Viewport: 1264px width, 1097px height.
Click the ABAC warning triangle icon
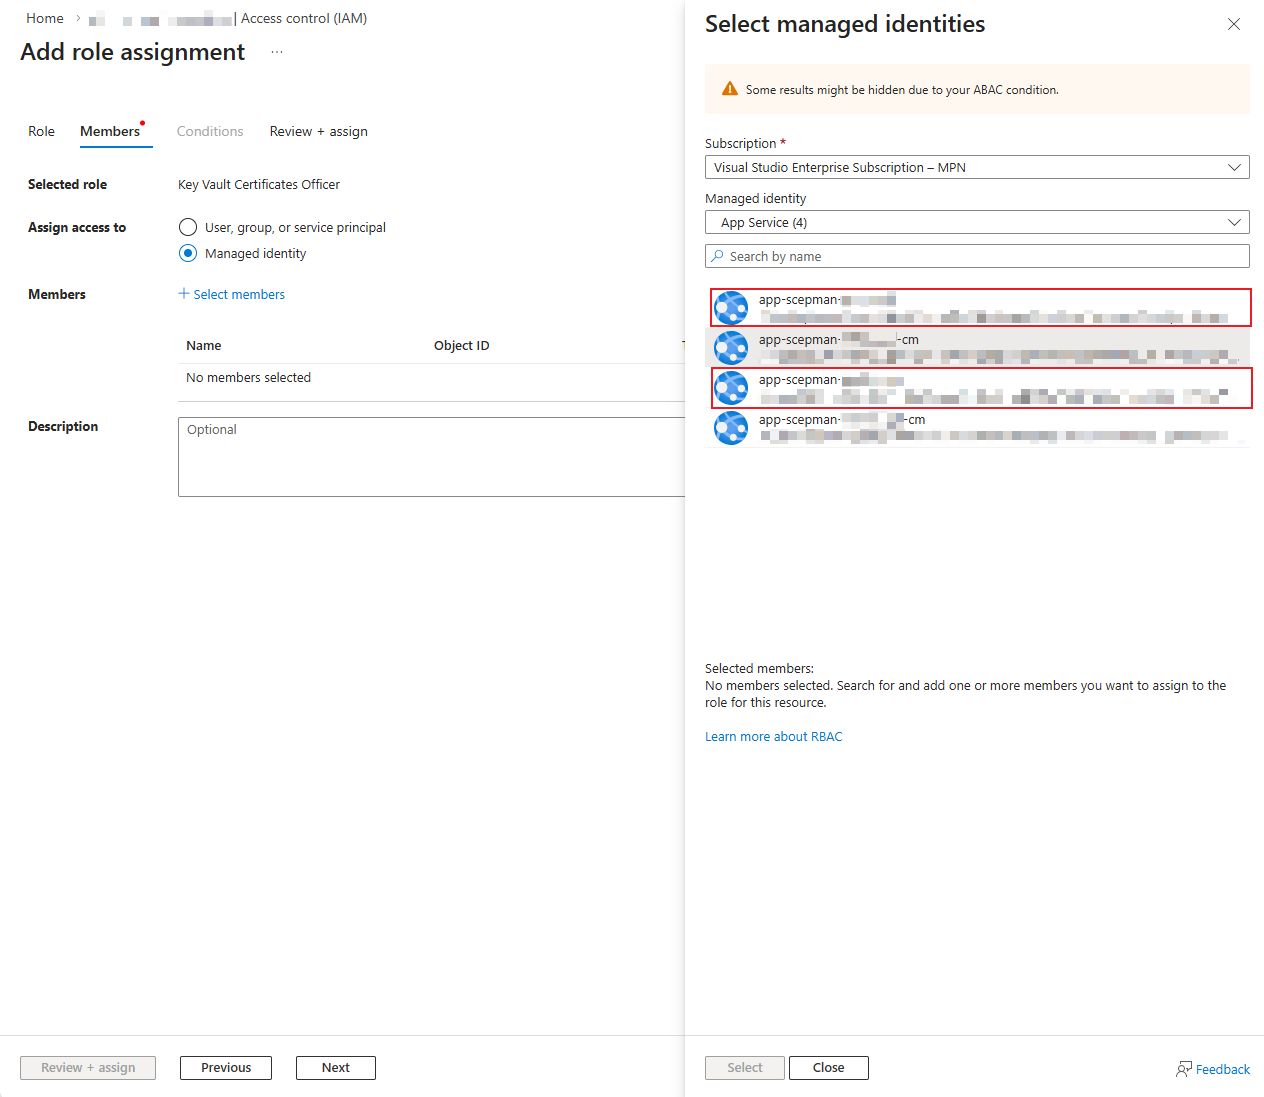(x=730, y=89)
